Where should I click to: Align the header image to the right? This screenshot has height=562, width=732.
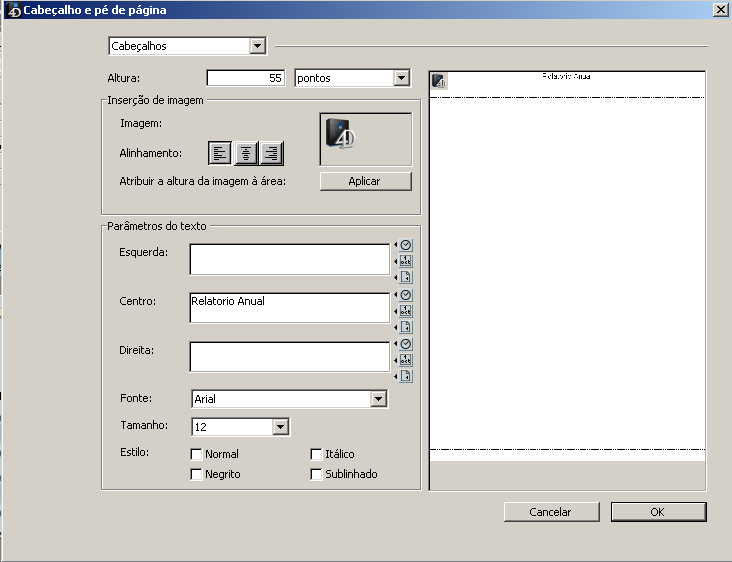click(272, 153)
